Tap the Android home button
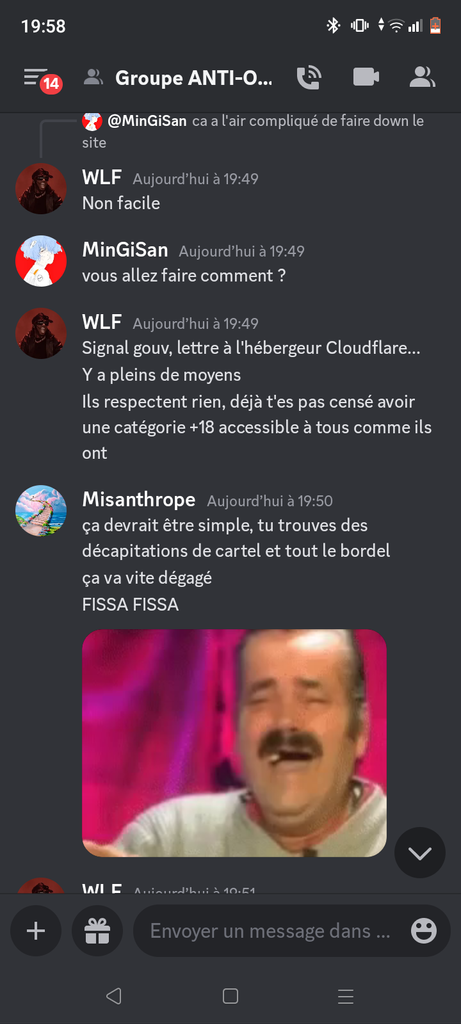461x1024 pixels. [230, 996]
